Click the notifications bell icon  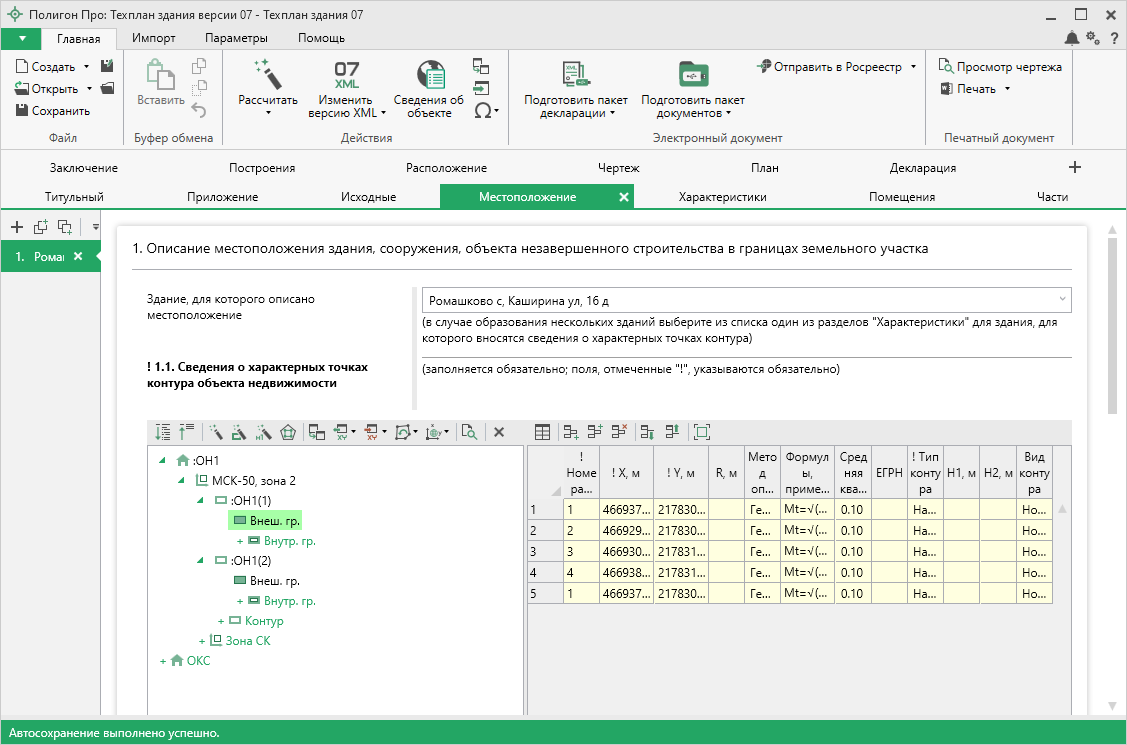pos(1072,38)
